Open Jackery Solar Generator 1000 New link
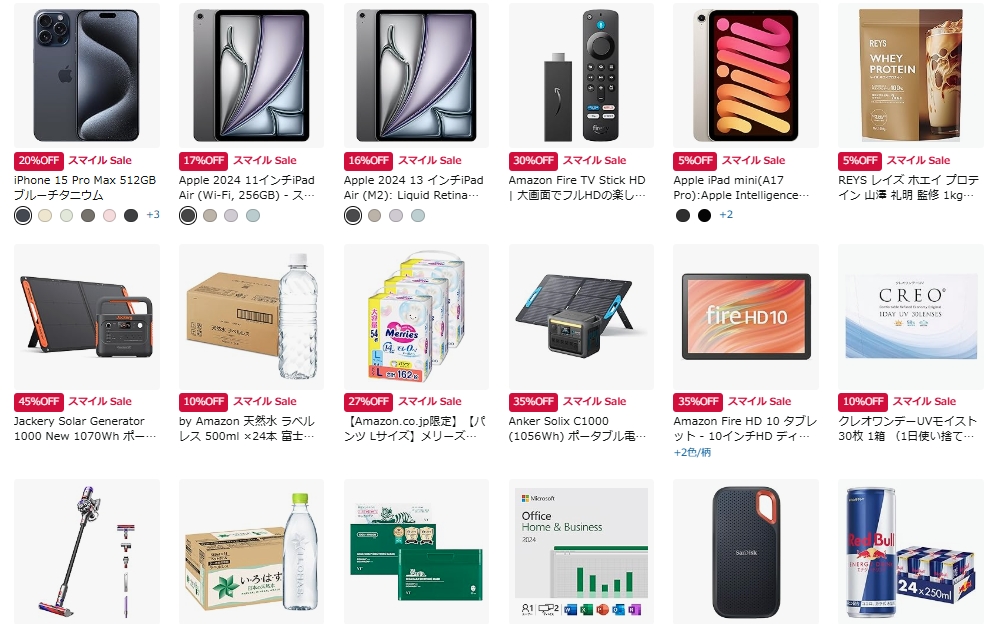Image resolution: width=994 pixels, height=624 pixels. tap(85, 429)
